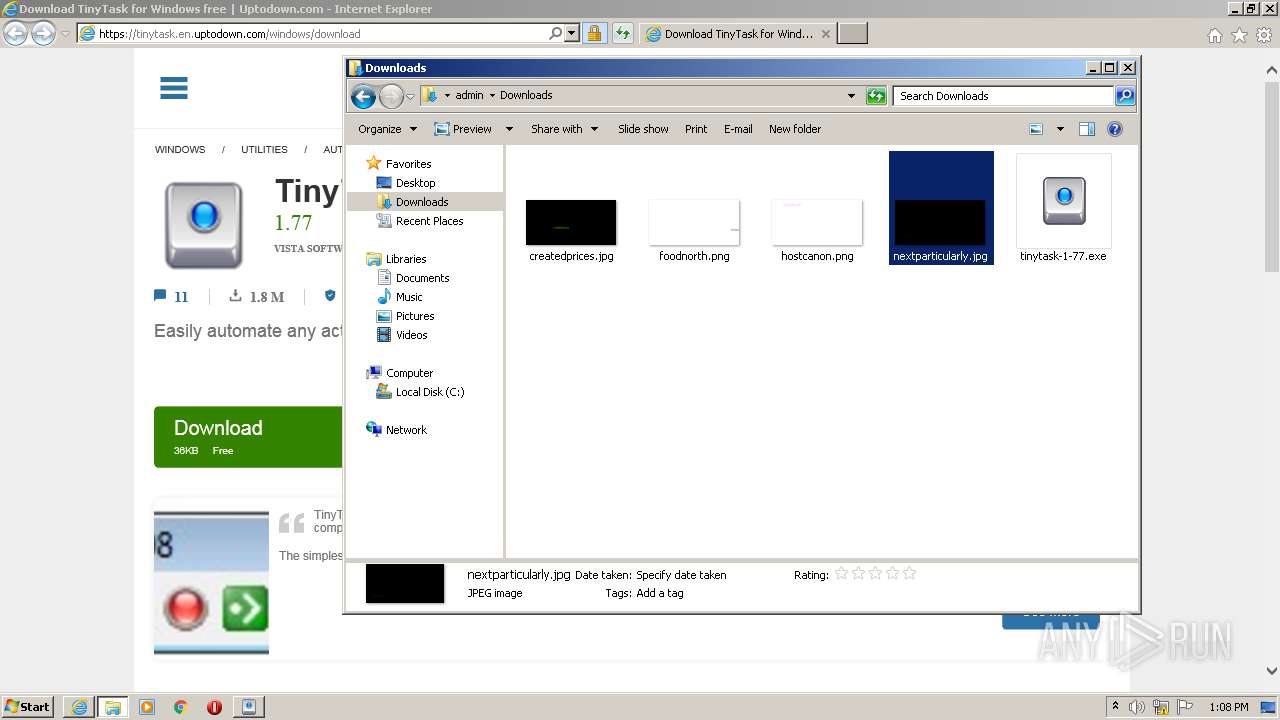Screen dimensions: 1280x720
Task: Click 'admin' in the address breadcrumb
Action: (469, 96)
